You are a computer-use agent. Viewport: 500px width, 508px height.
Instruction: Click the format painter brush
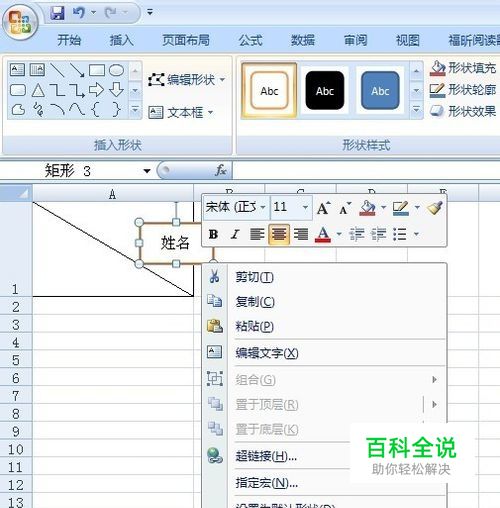point(435,207)
